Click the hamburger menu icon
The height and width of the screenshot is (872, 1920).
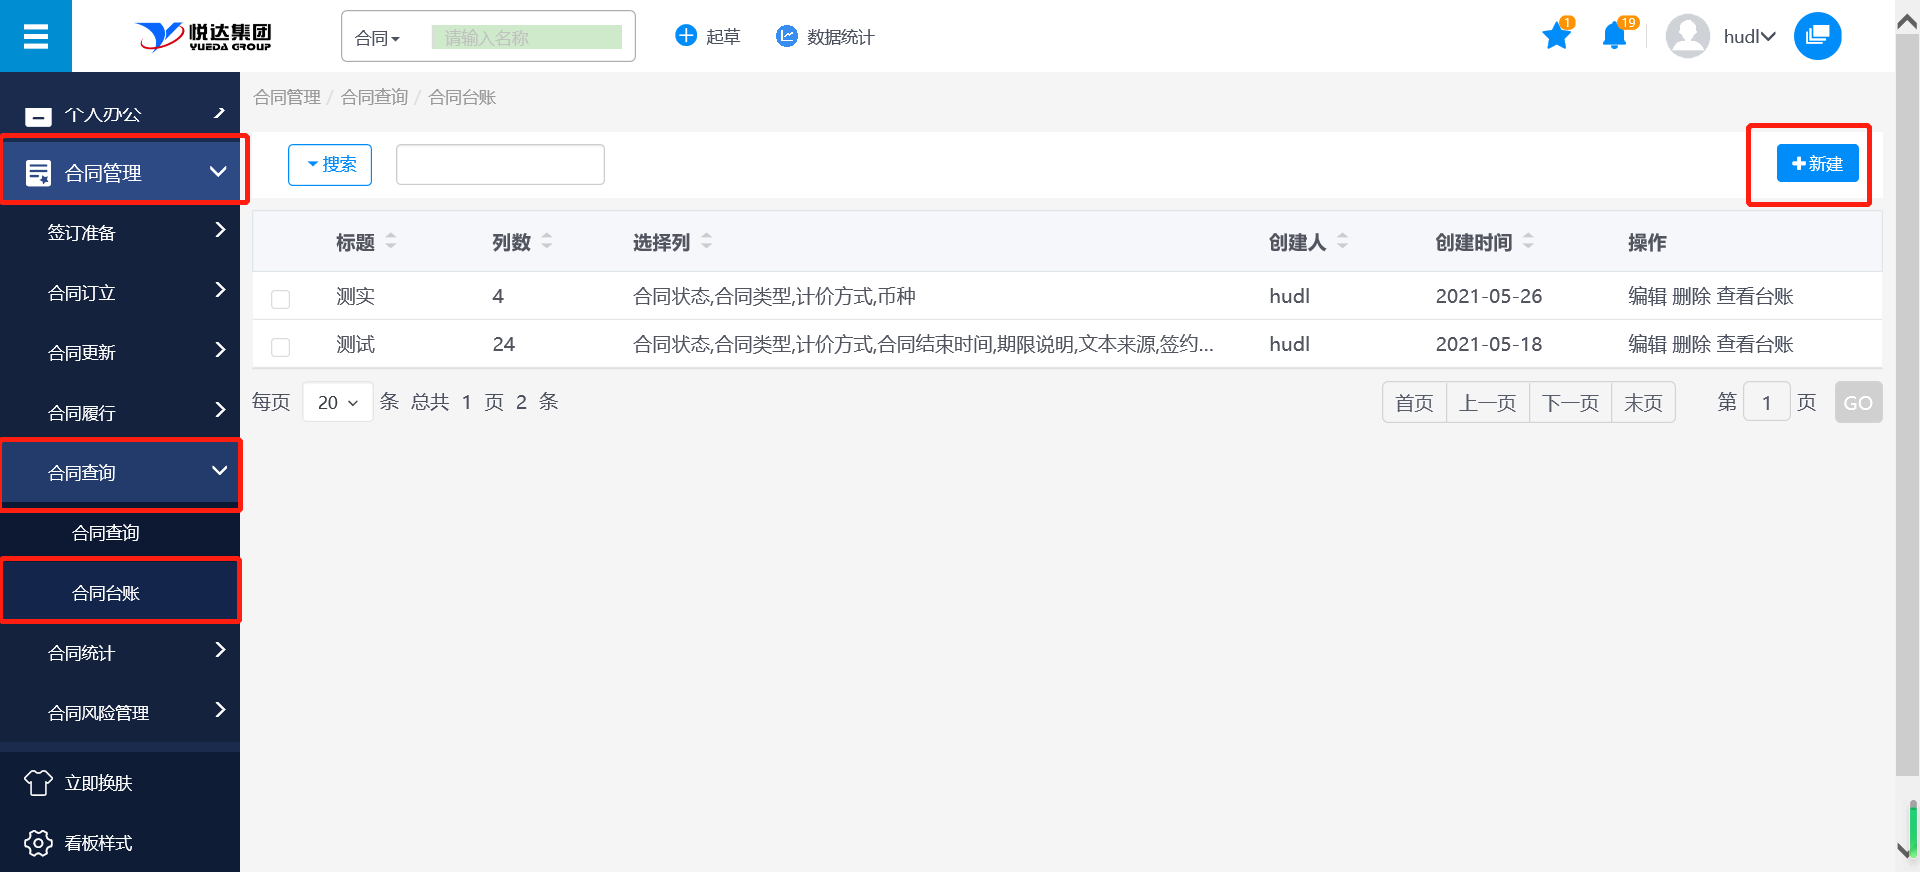pos(36,37)
